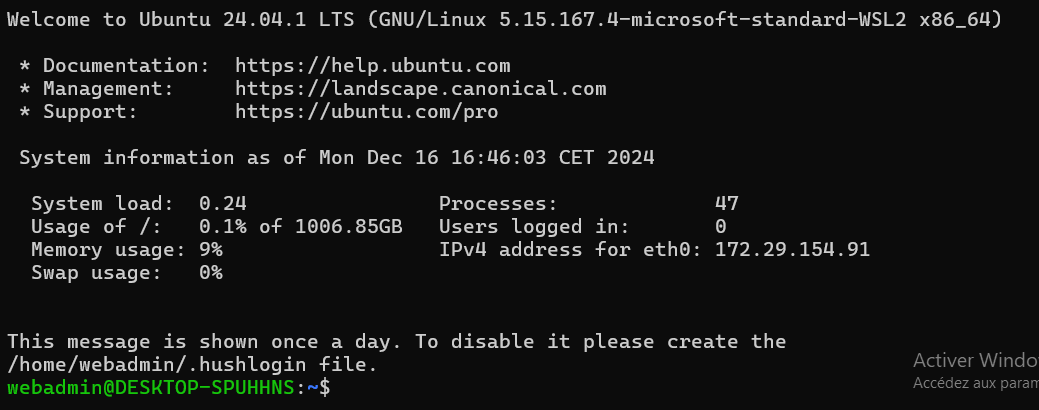
Task: Click the System information date line
Action: 336,157
